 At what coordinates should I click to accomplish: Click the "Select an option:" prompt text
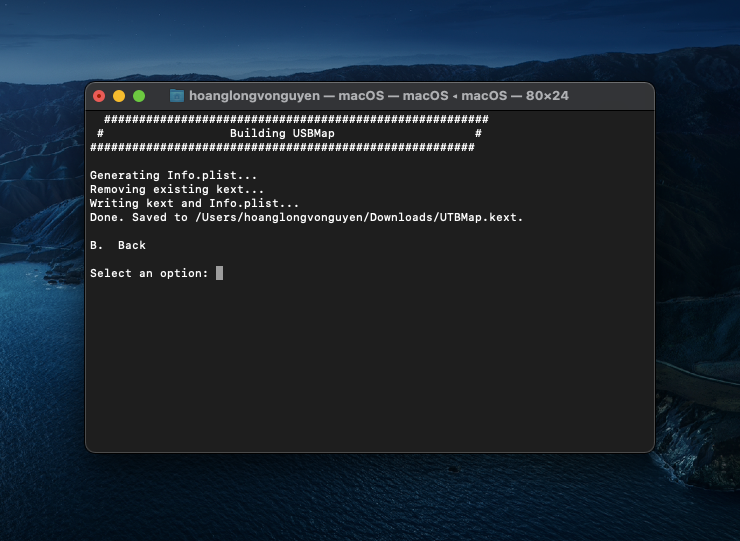149,273
